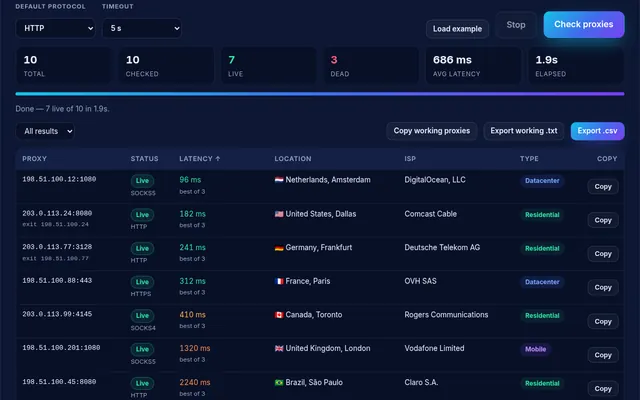640x400 pixels.
Task: Open the All results filter dropdown
Action: click(x=45, y=131)
